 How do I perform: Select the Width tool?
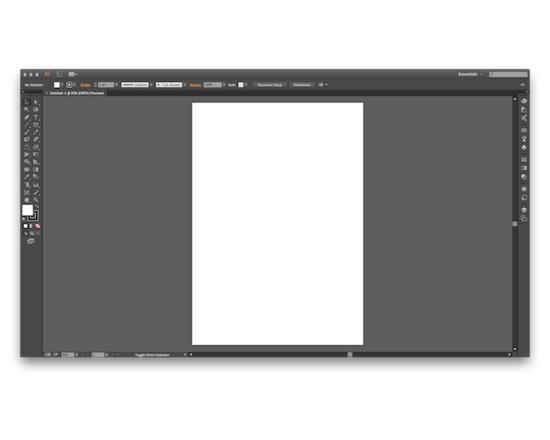pos(27,154)
